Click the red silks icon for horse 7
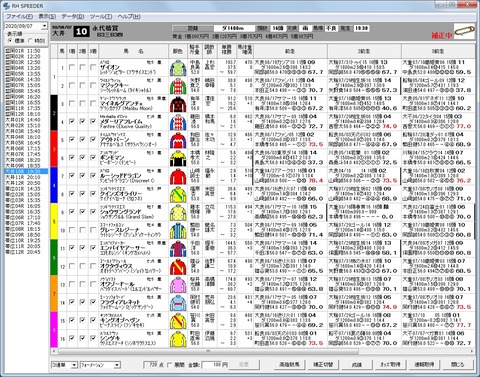 [178, 176]
